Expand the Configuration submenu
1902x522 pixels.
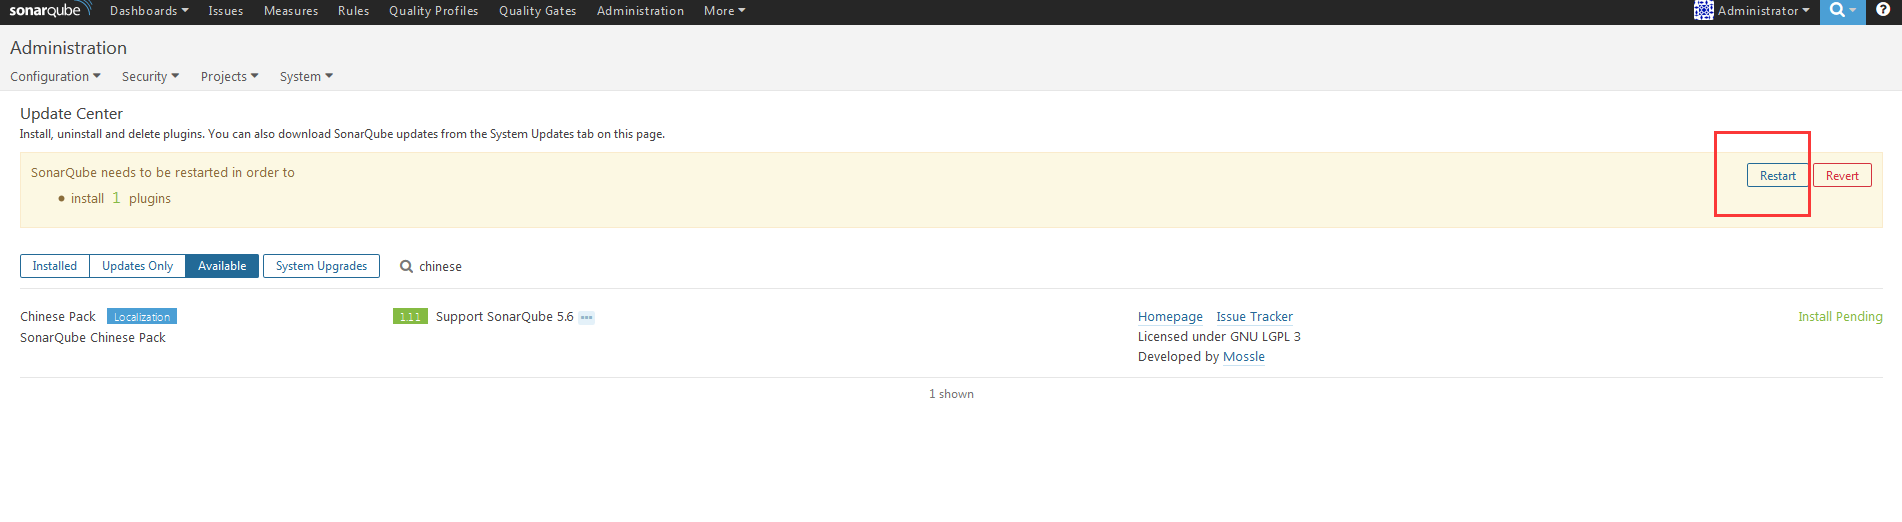pyautogui.click(x=55, y=76)
